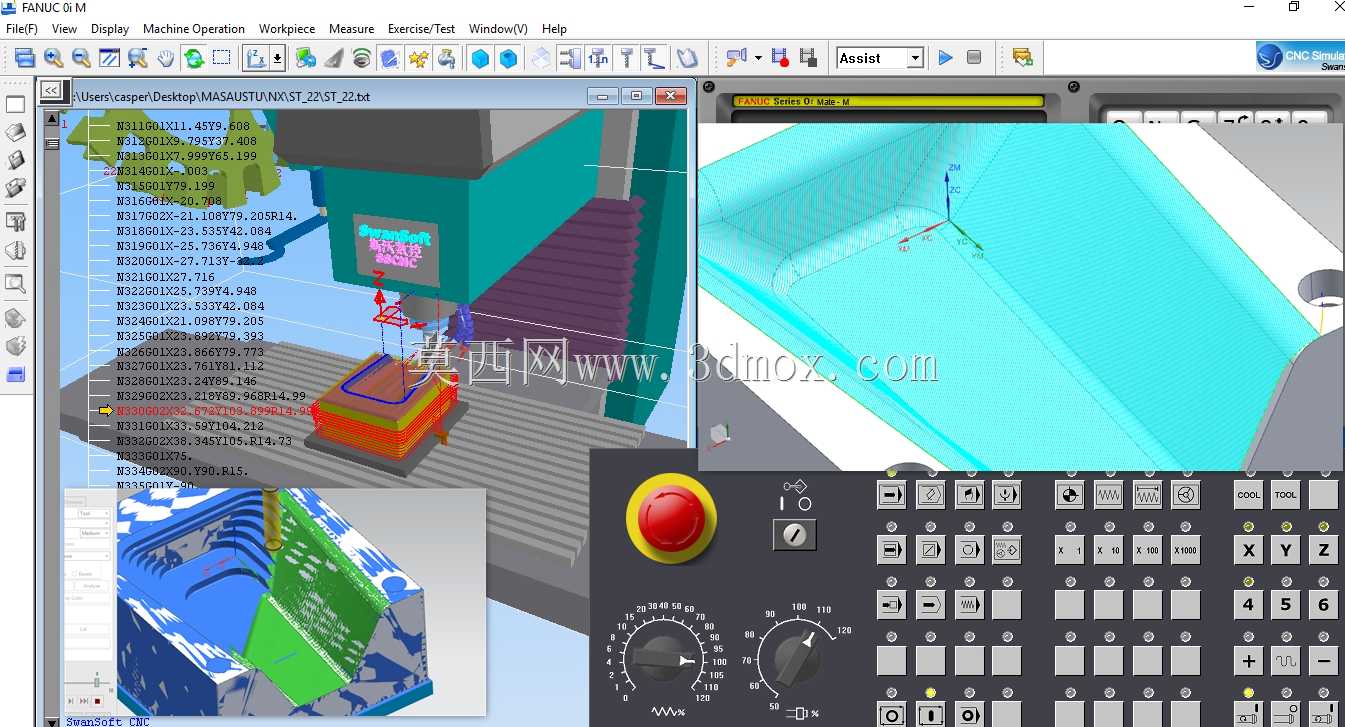Click the 1.n numbered tool icon in toolbar

pos(598,58)
